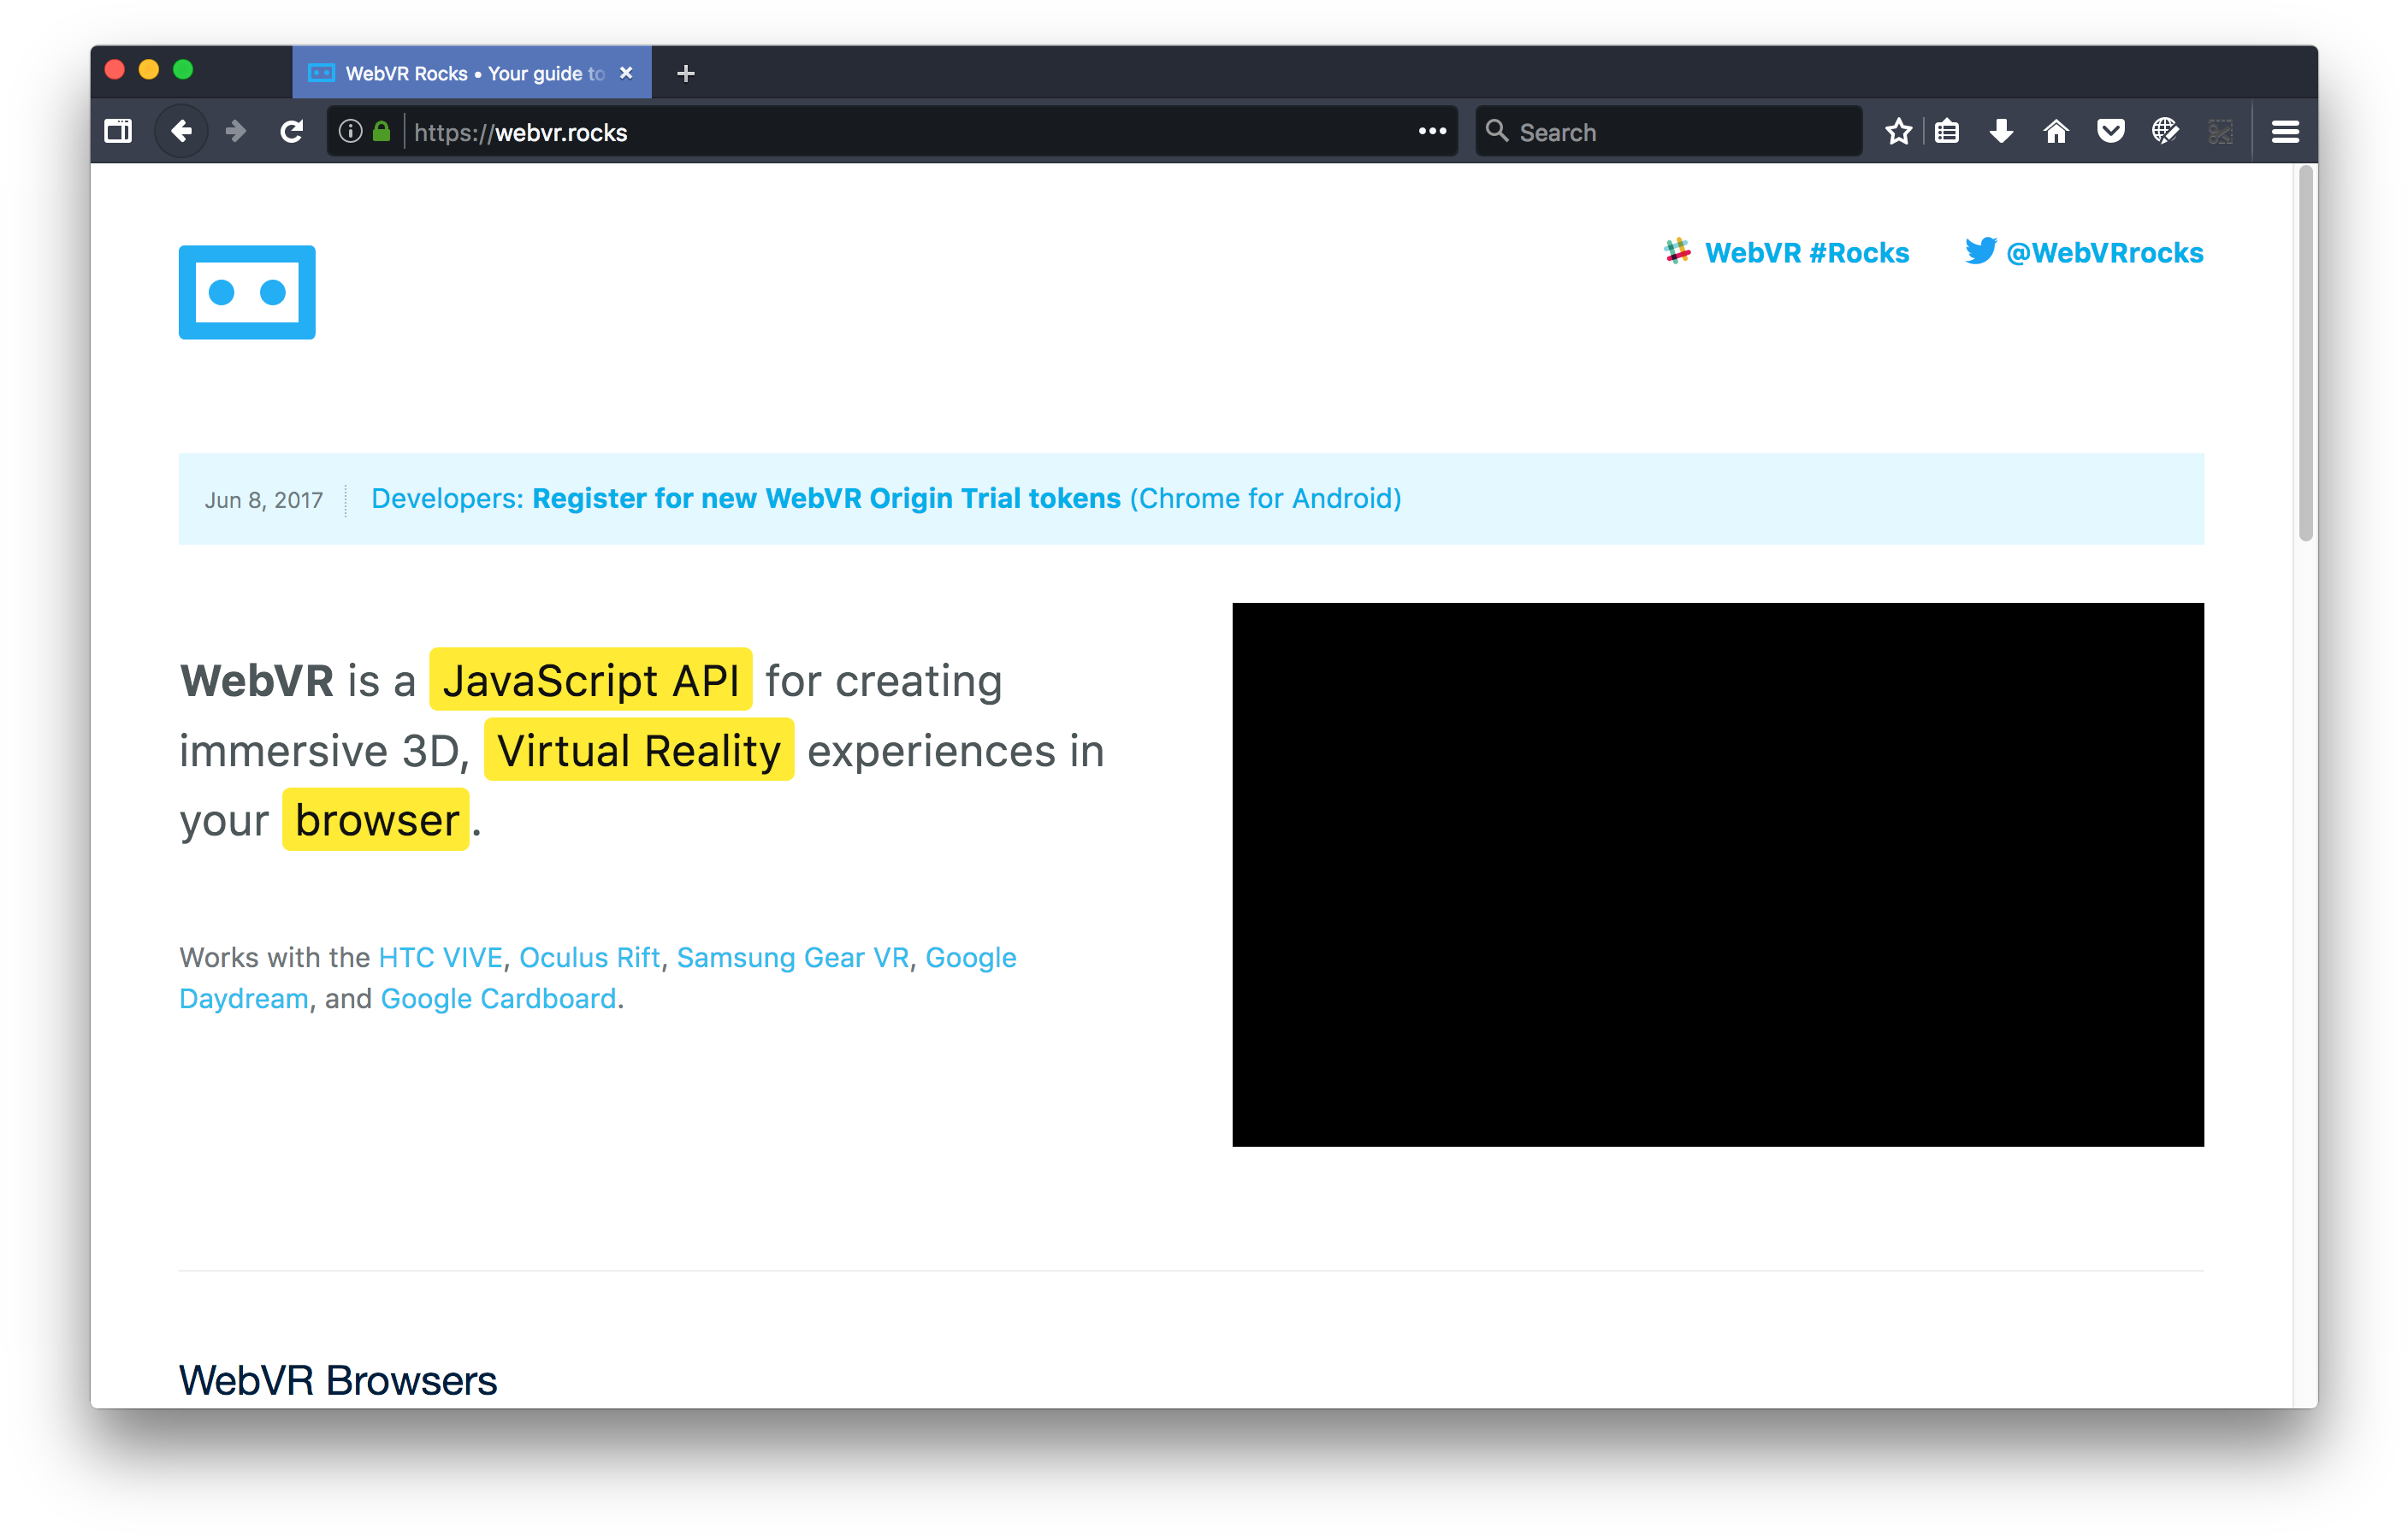Open the Downloads panel
Image resolution: width=2408 pixels, height=1535 pixels.
[x=2000, y=131]
